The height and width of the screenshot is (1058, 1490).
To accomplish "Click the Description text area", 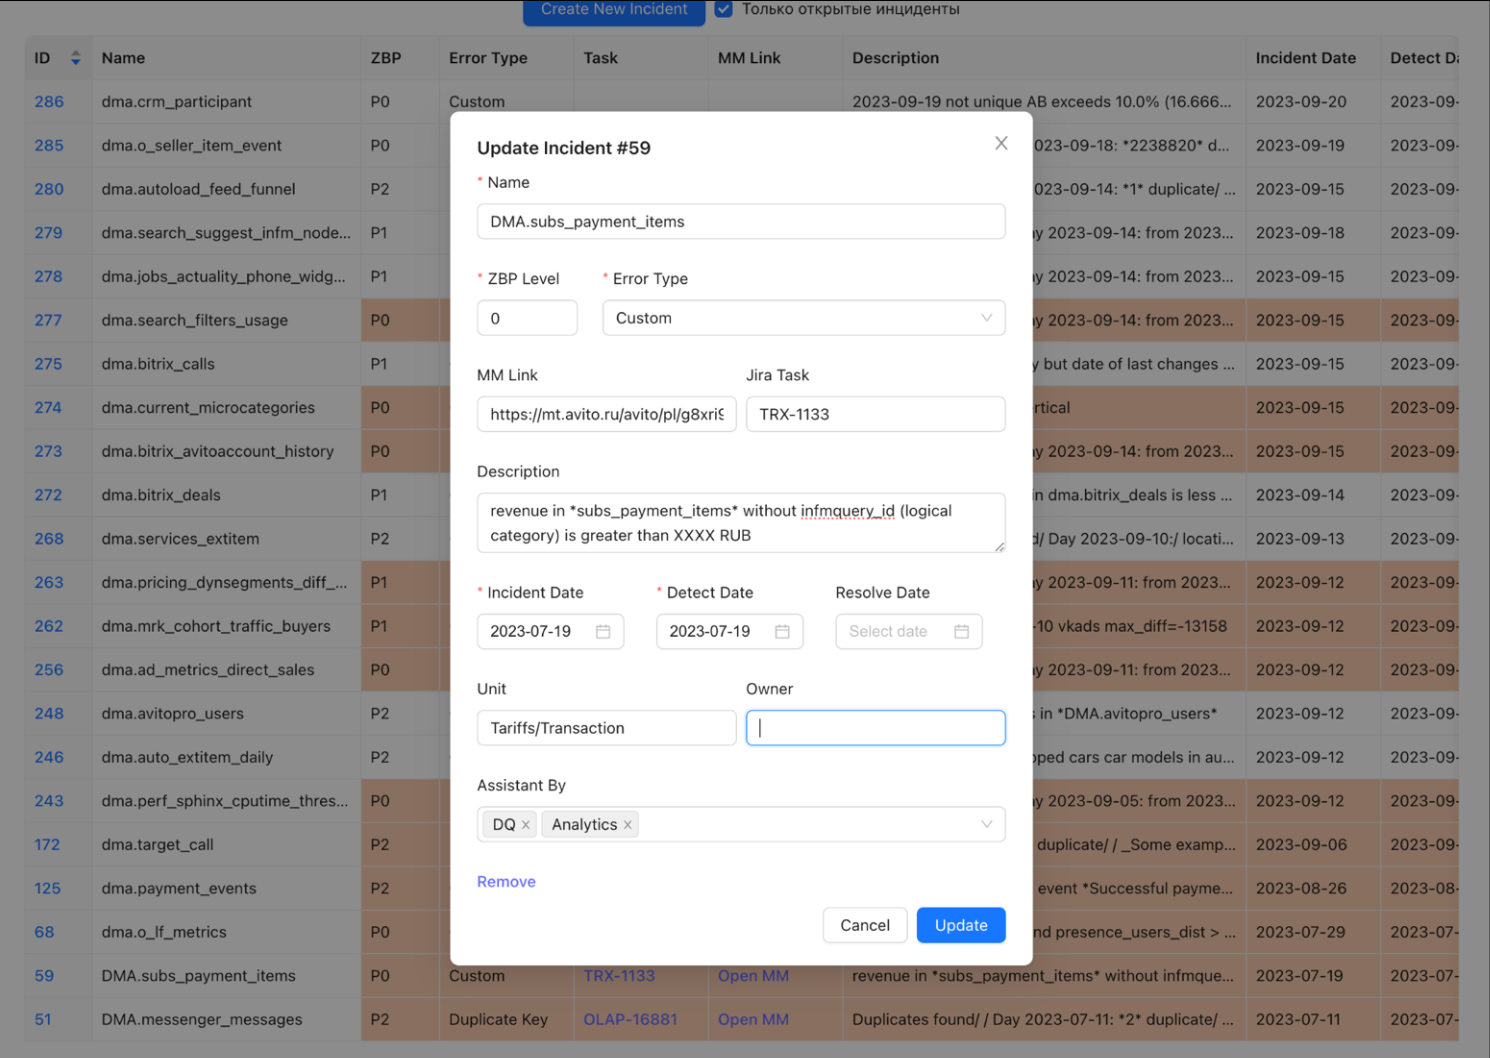I will (x=741, y=523).
